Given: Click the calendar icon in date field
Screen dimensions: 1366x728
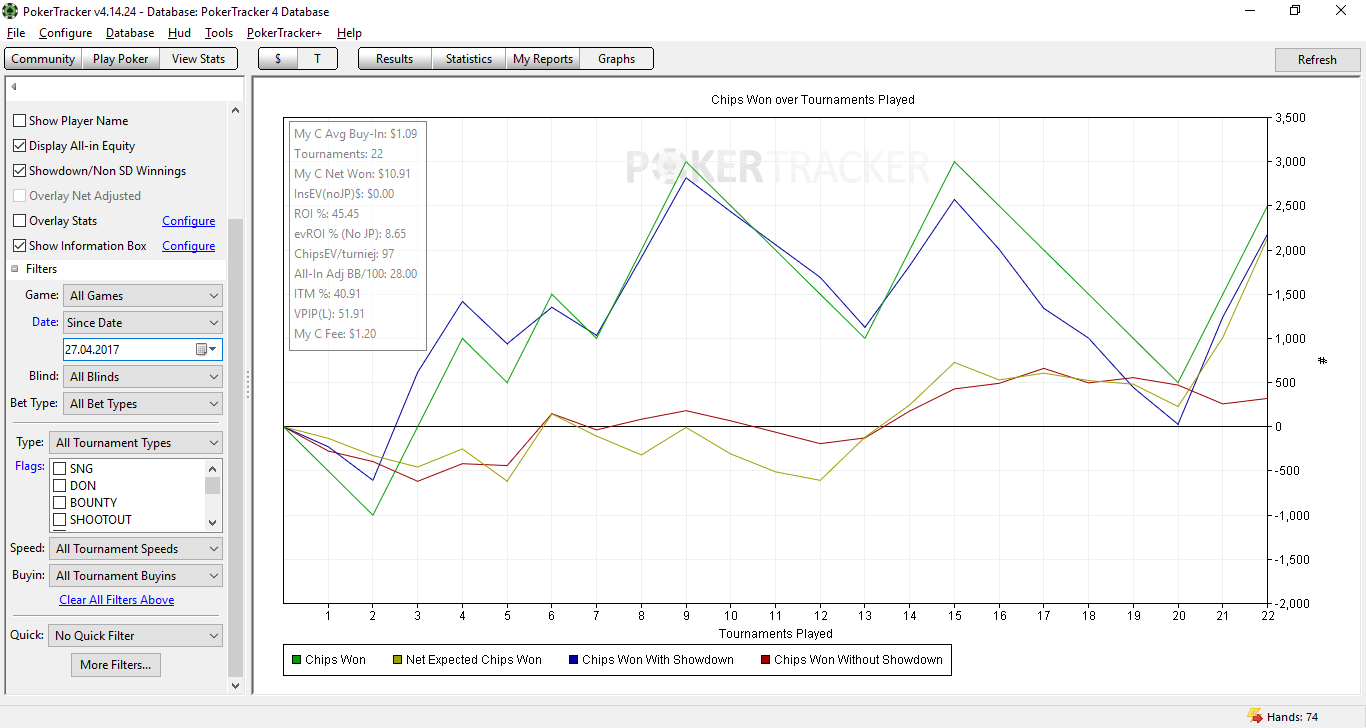Looking at the screenshot, I should 202,349.
